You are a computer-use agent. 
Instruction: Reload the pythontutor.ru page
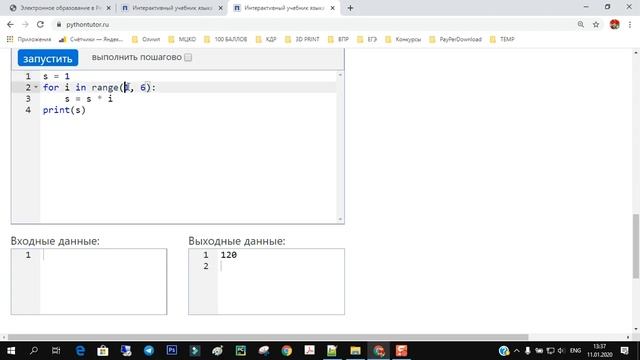(x=40, y=24)
